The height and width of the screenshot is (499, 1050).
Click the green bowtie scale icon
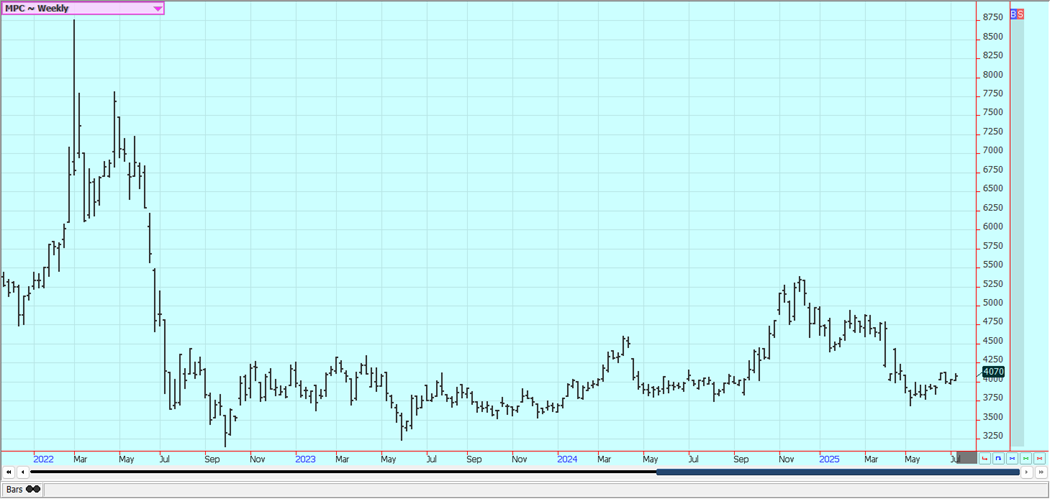1025,458
